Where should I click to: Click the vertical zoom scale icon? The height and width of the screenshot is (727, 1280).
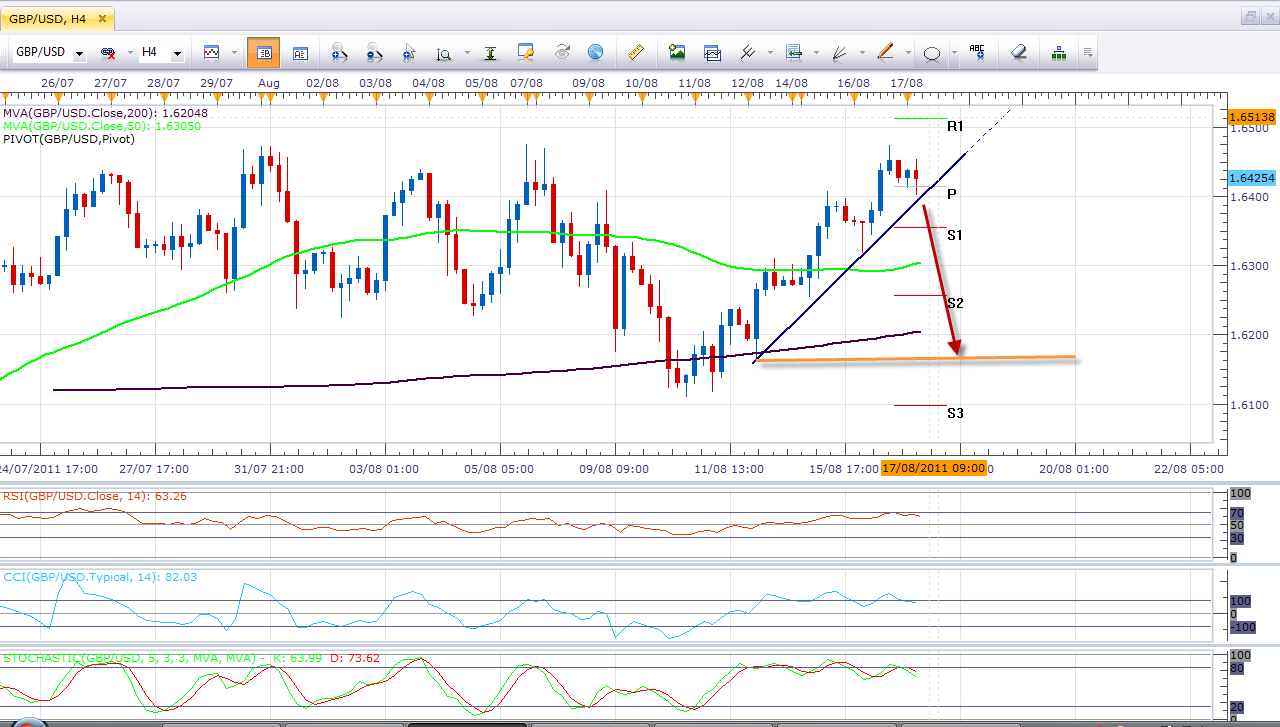[443, 53]
